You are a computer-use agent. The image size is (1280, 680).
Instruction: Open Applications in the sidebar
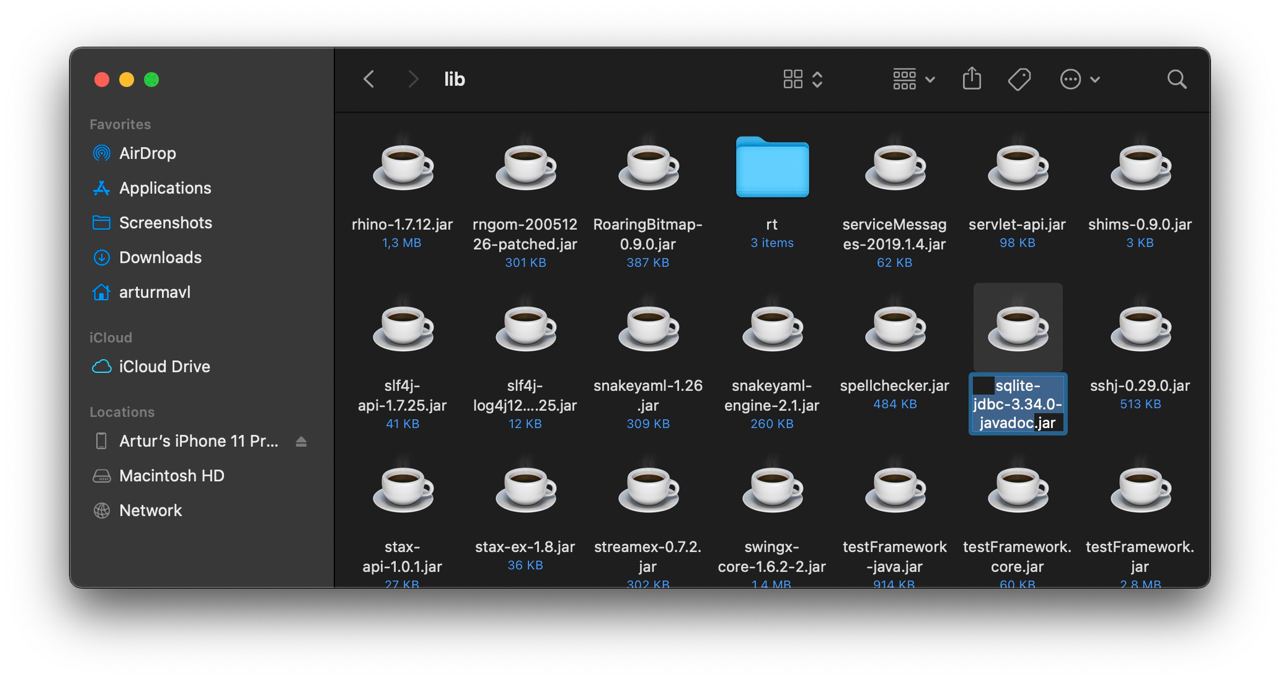(x=165, y=188)
